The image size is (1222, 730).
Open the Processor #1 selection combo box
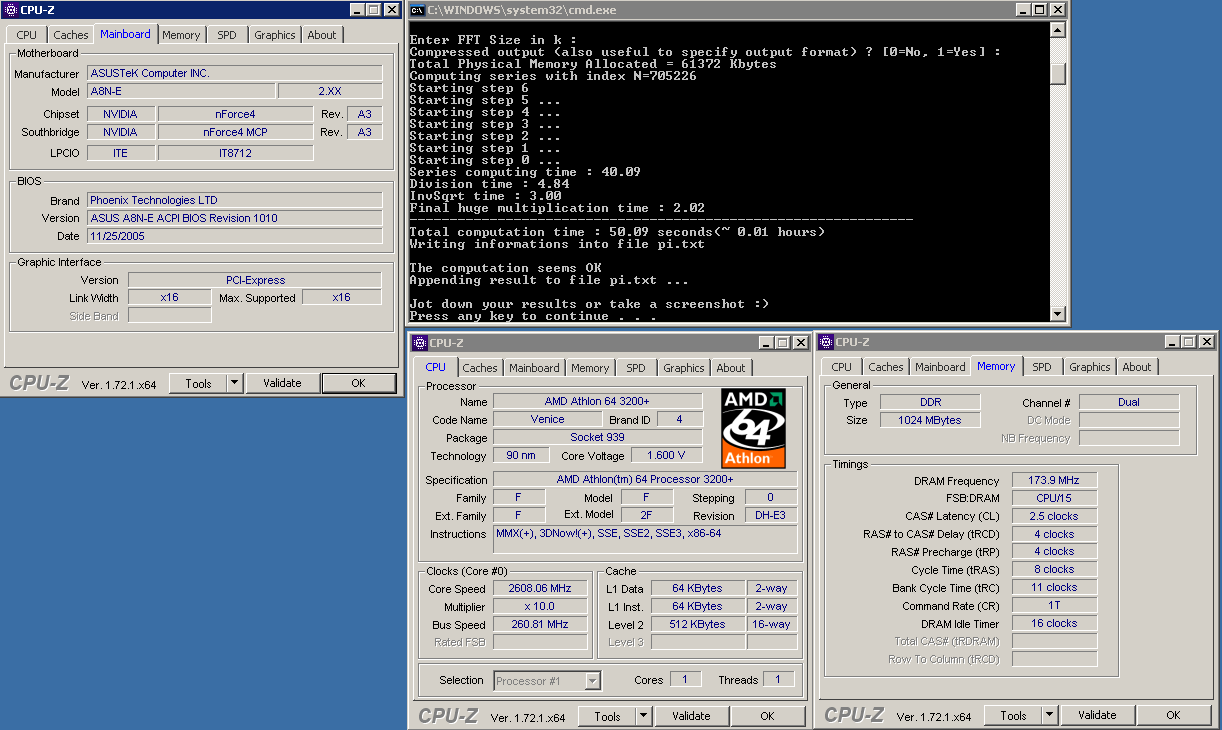(547, 681)
